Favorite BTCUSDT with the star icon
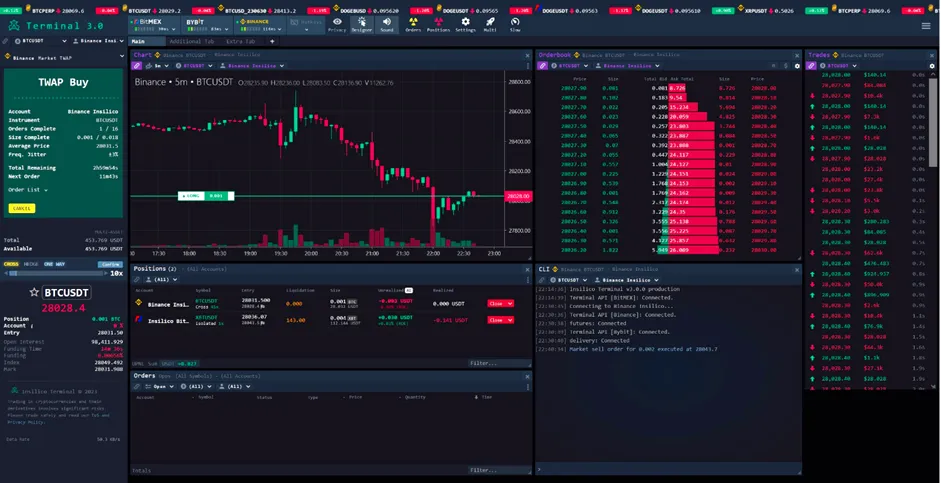 [34, 292]
